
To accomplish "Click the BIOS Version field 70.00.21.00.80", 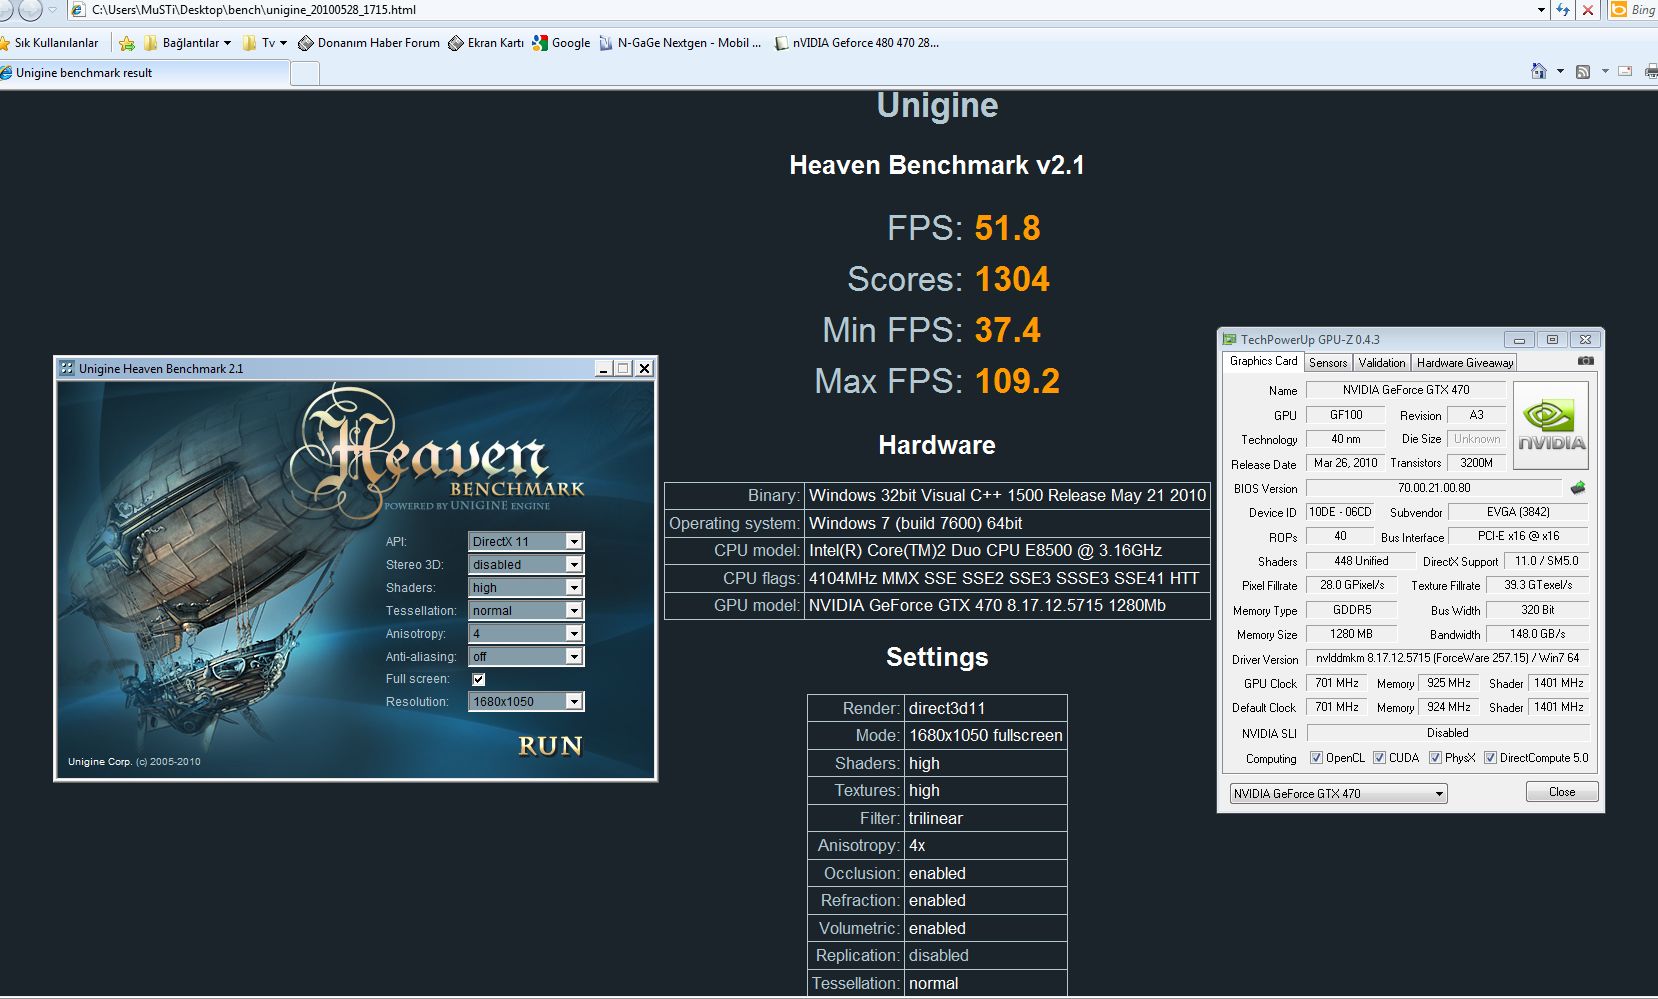I will click(x=1434, y=488).
